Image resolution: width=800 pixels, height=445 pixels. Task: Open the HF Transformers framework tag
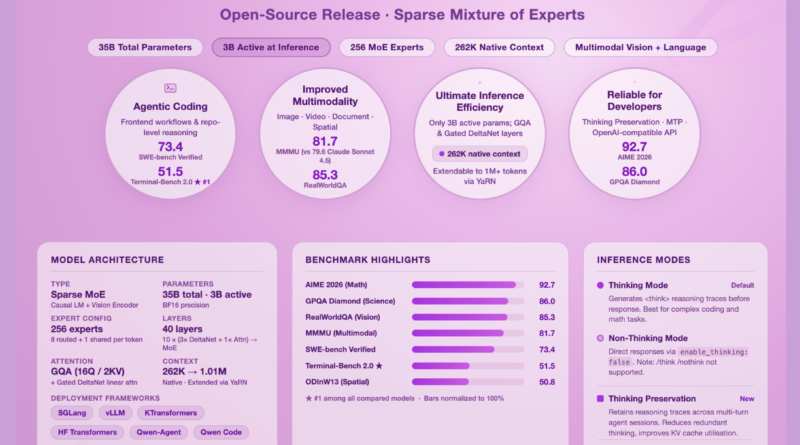[87, 432]
